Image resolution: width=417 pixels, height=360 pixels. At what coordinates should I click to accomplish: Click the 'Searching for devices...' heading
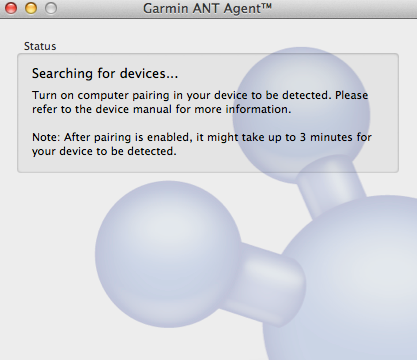click(105, 74)
